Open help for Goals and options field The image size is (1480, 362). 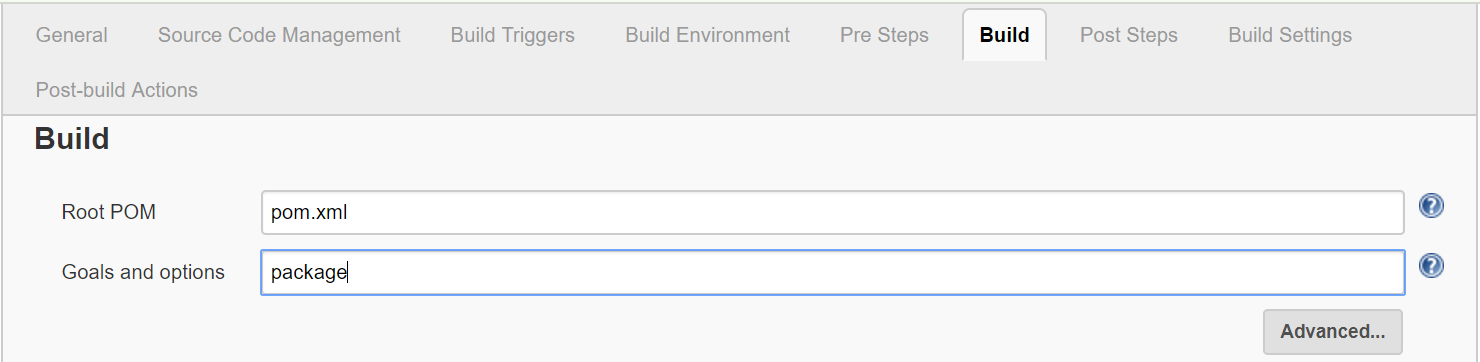1431,266
